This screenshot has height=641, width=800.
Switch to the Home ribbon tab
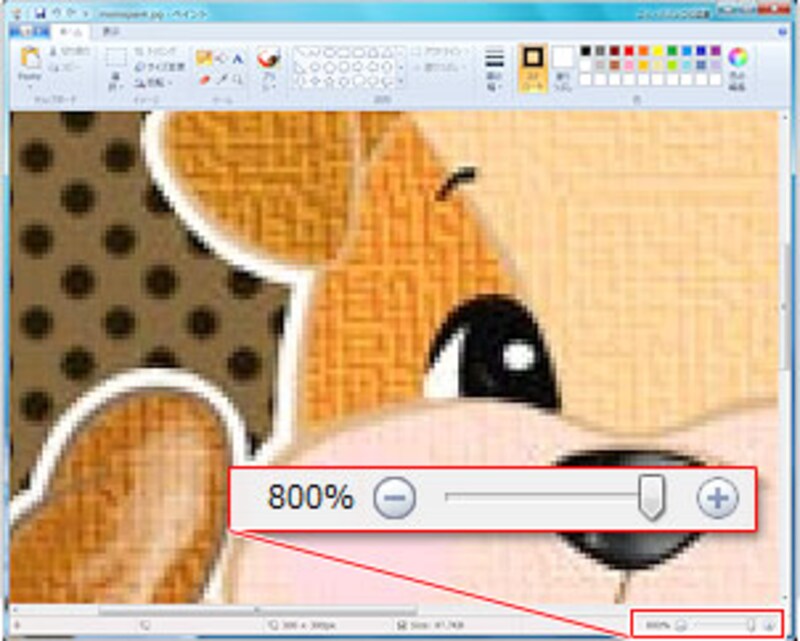tap(71, 32)
